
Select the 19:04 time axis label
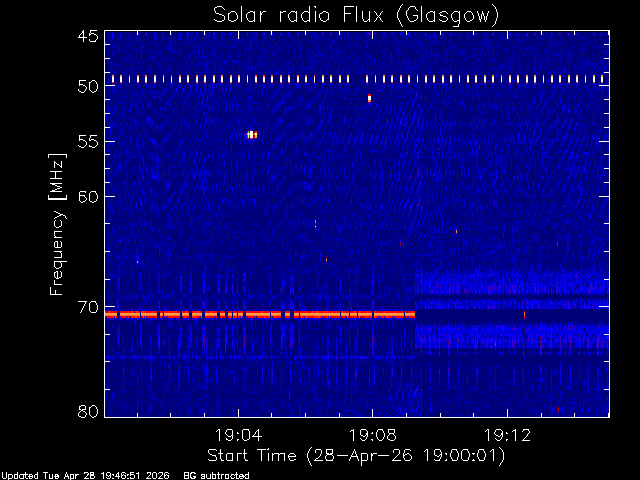(238, 435)
